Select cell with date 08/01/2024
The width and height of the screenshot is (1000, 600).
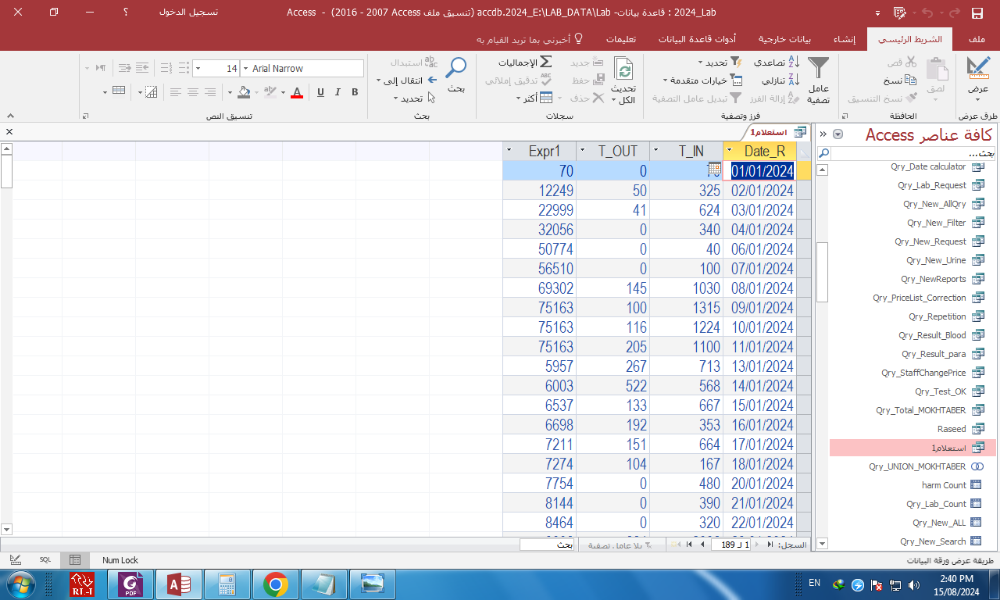[x=761, y=288]
